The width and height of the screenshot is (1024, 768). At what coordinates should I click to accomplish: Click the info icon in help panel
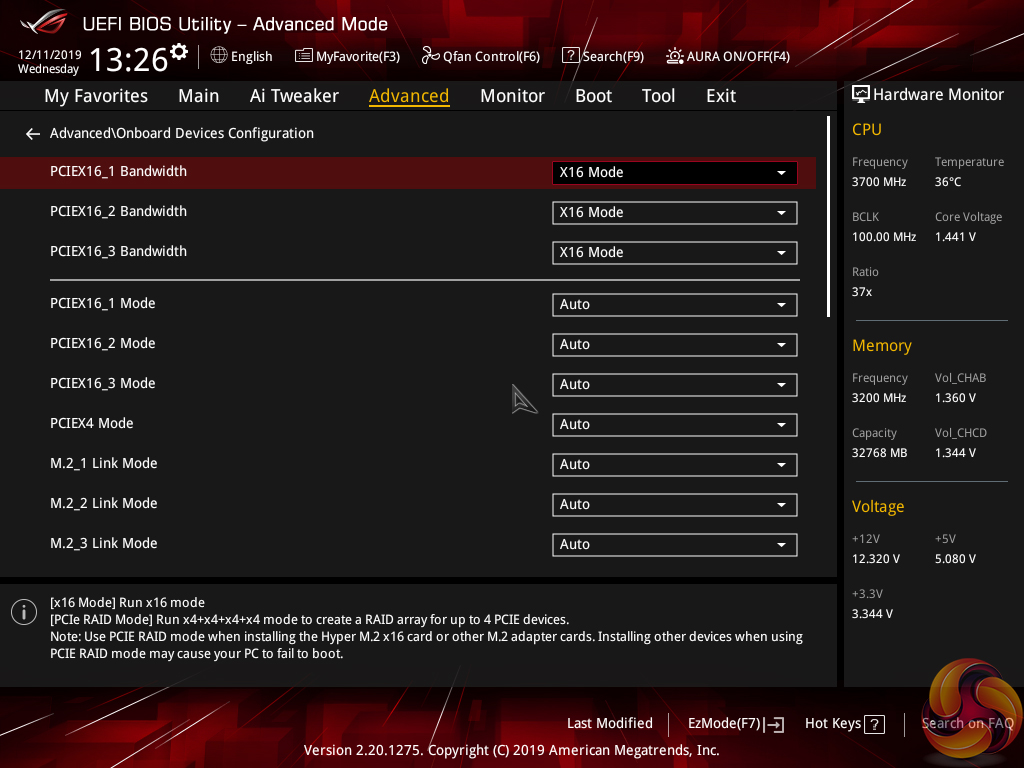click(x=24, y=612)
